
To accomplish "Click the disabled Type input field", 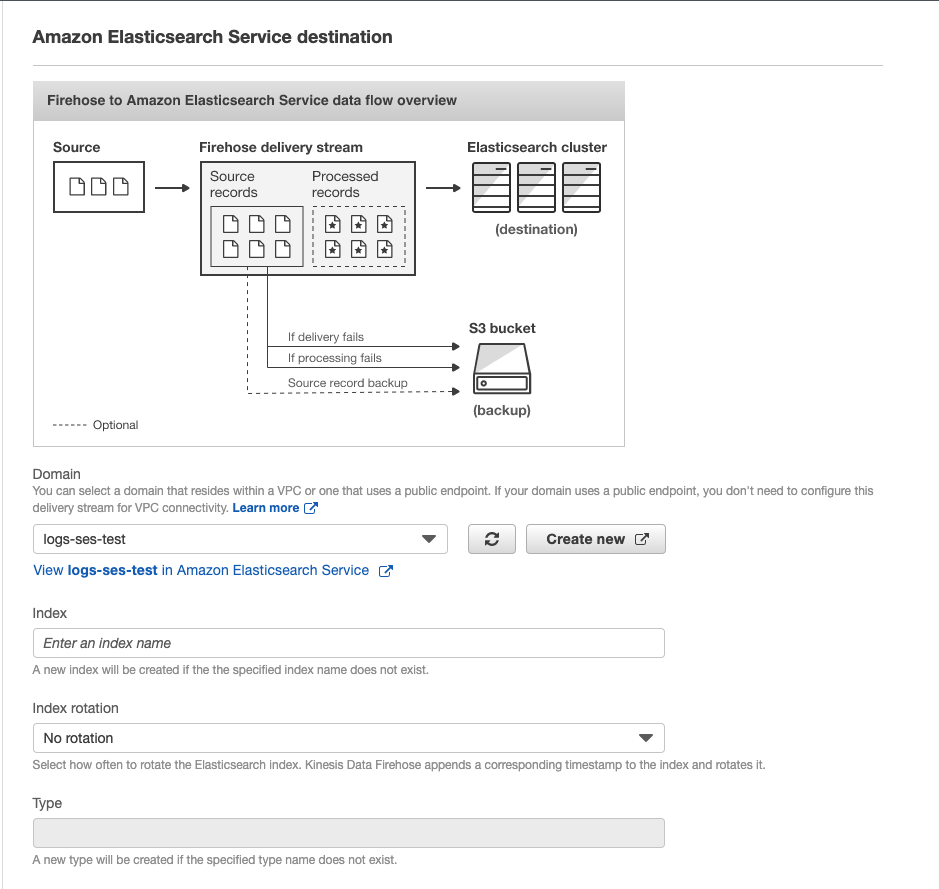I will point(349,833).
